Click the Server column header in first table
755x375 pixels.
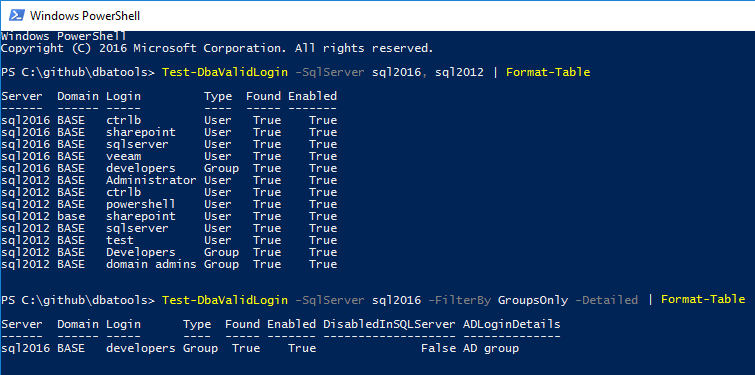pyautogui.click(x=22, y=96)
